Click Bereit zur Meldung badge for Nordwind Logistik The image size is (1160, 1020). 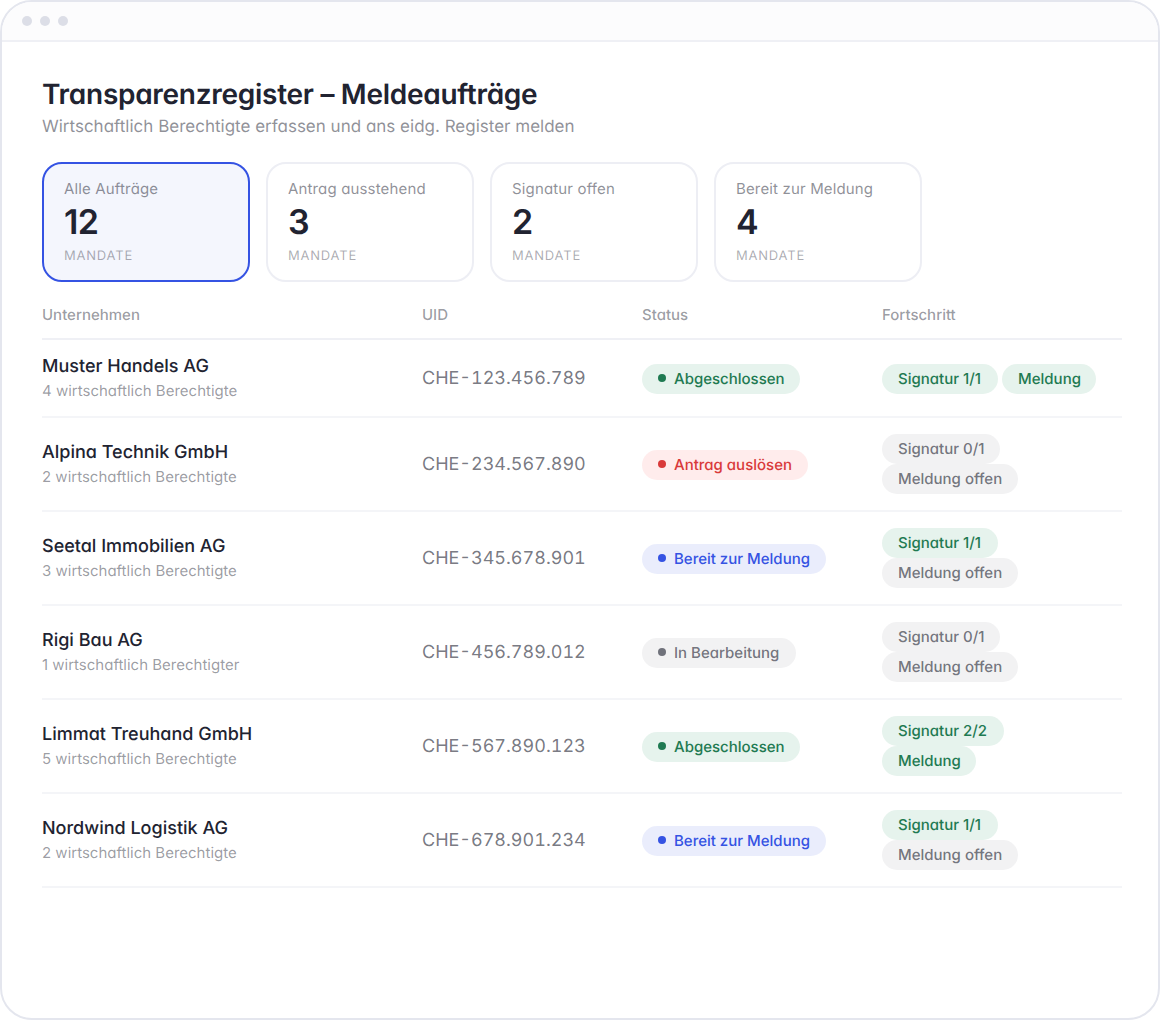tap(733, 841)
